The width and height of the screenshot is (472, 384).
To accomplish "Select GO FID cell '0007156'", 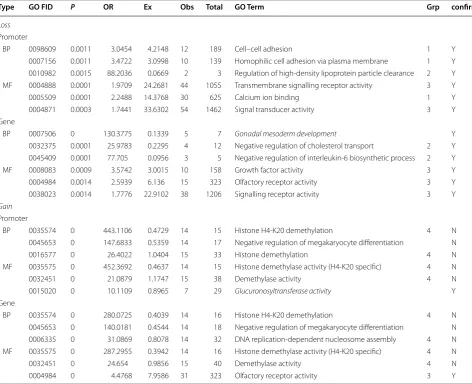I will click(x=42, y=61).
